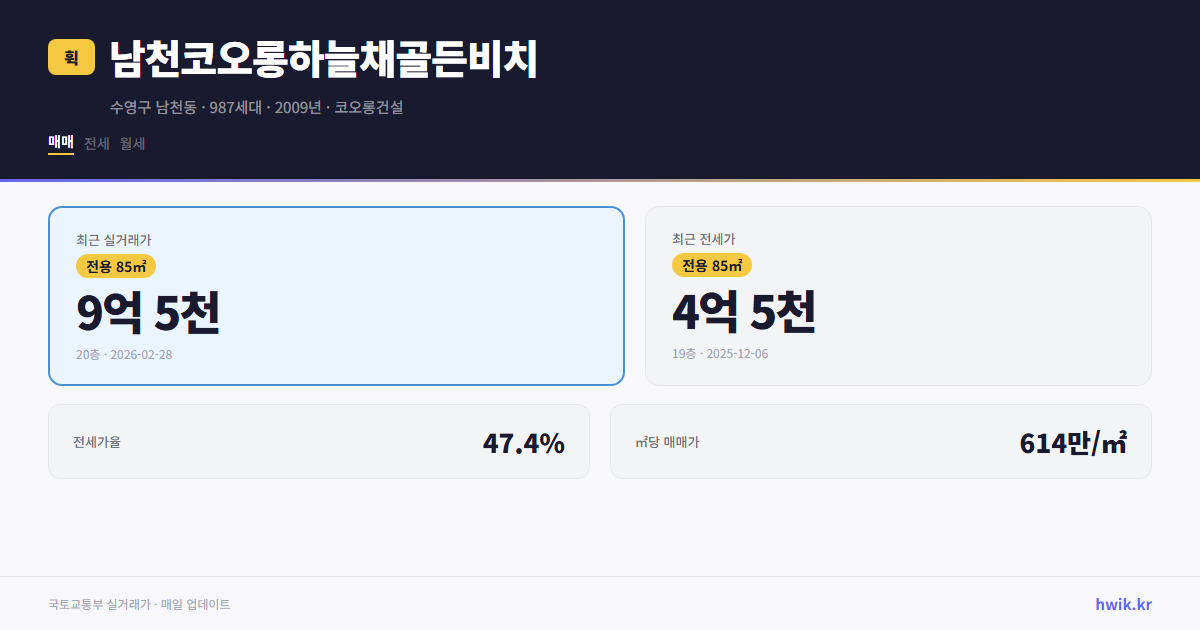The height and width of the screenshot is (630, 1200).
Task: Click the yellow highlight bar under 매매
Action: coord(60,156)
